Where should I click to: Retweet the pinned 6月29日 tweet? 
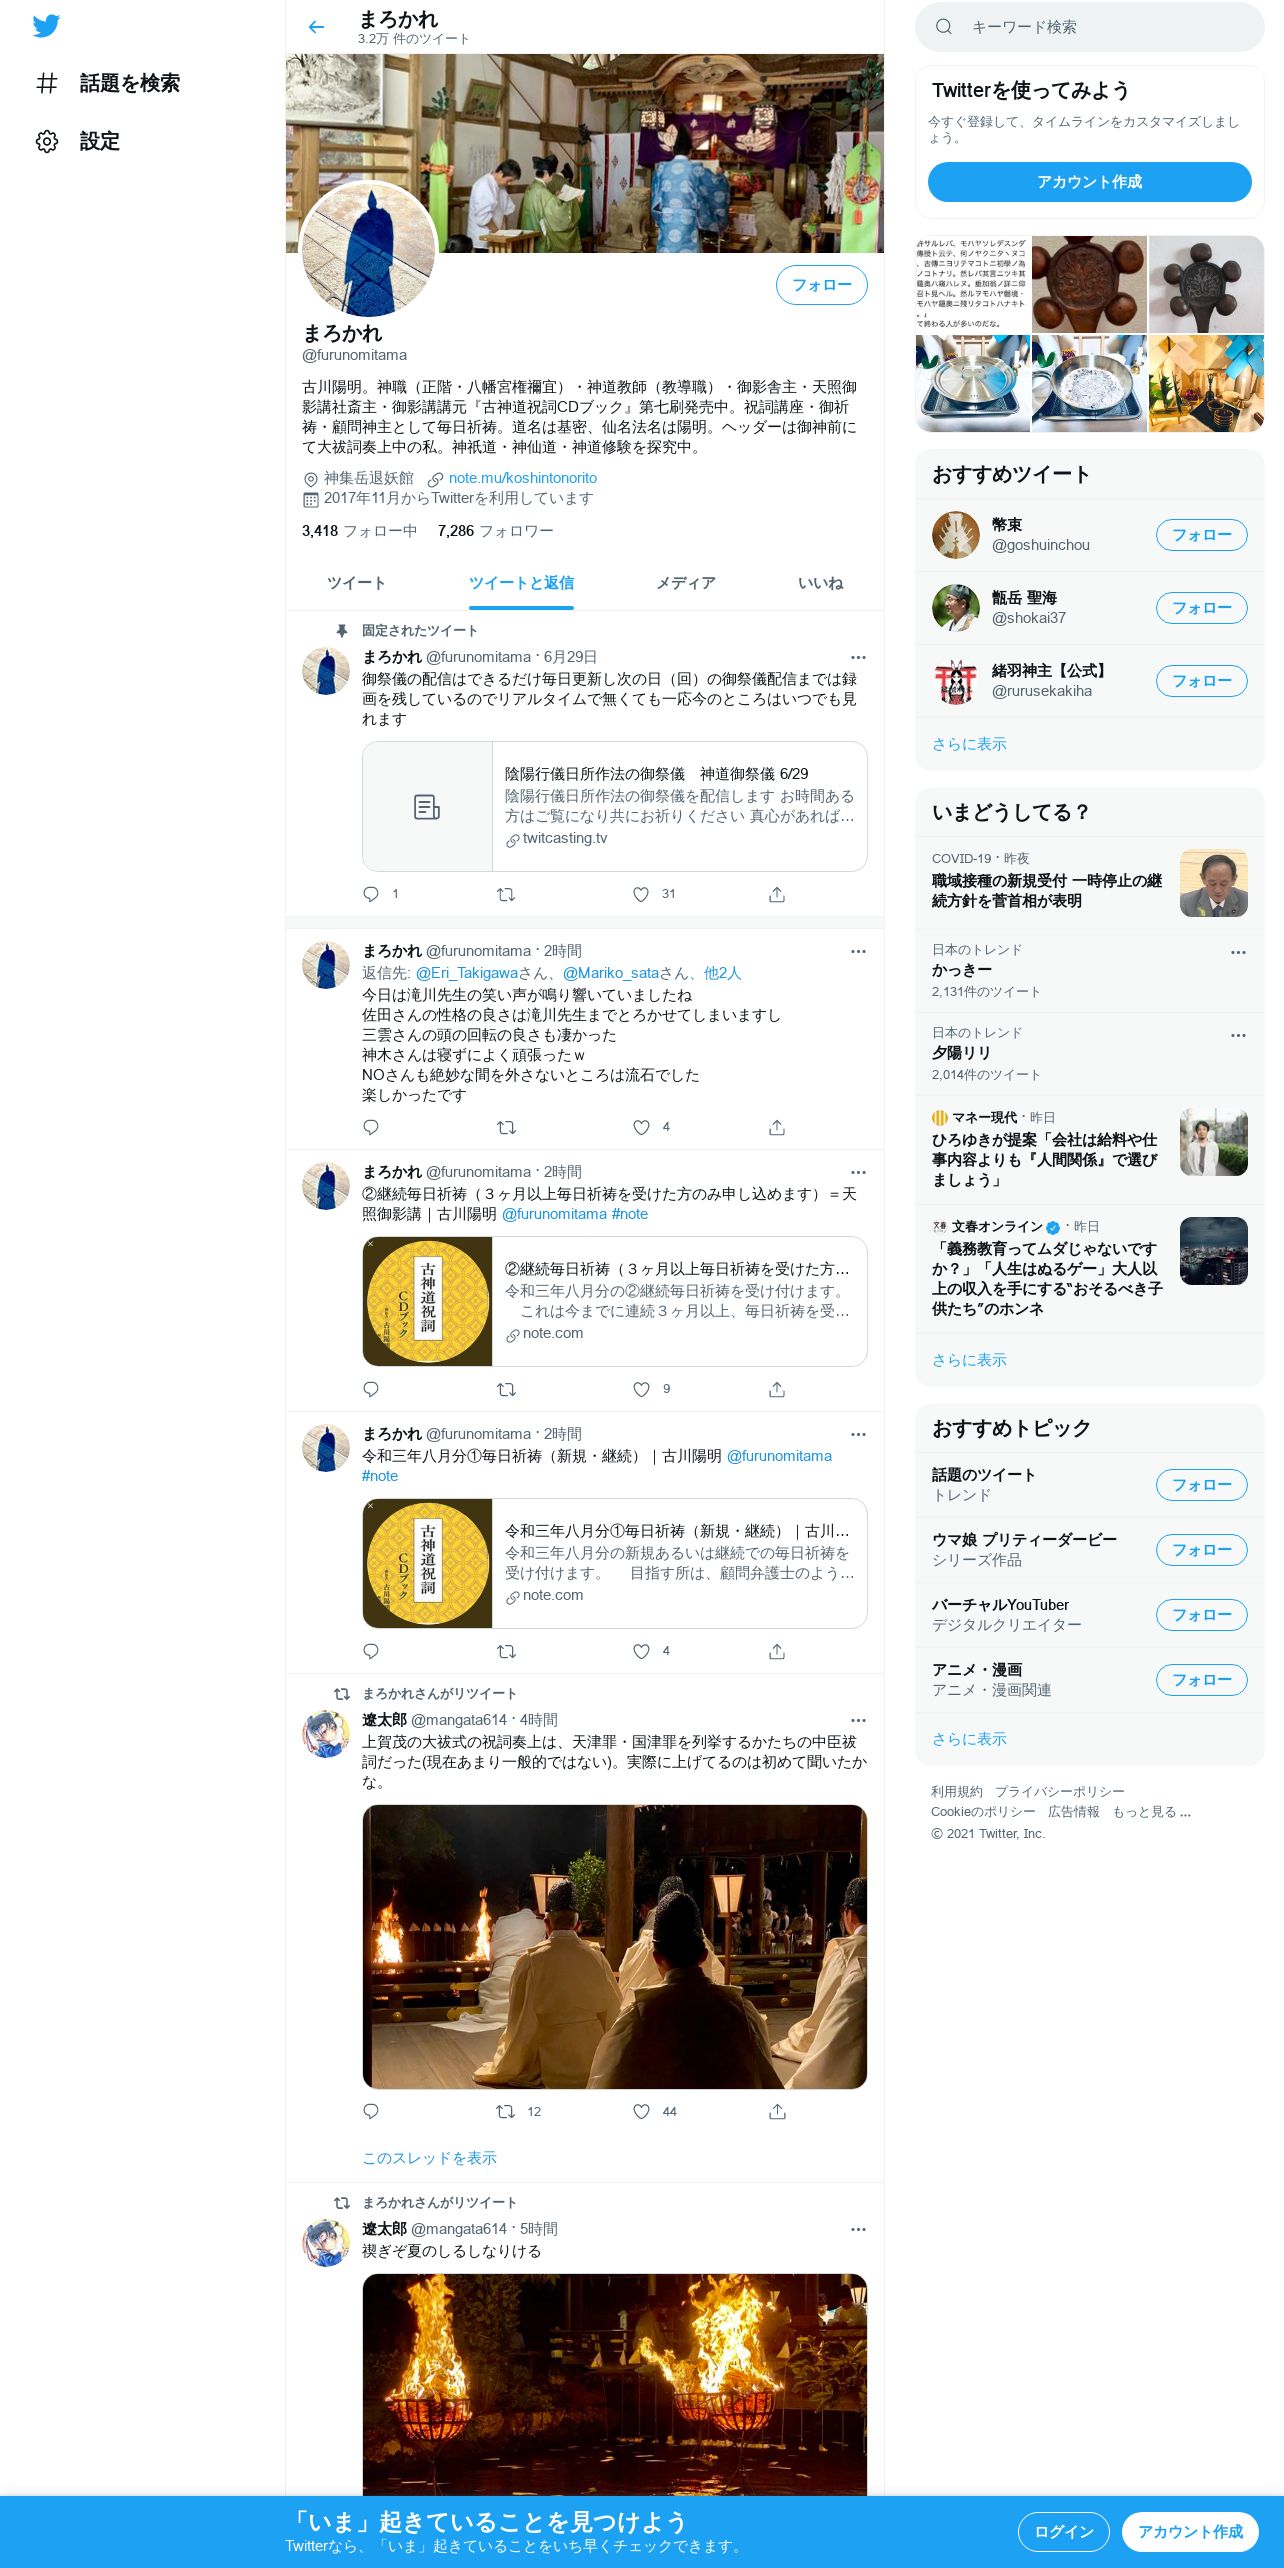pos(506,894)
